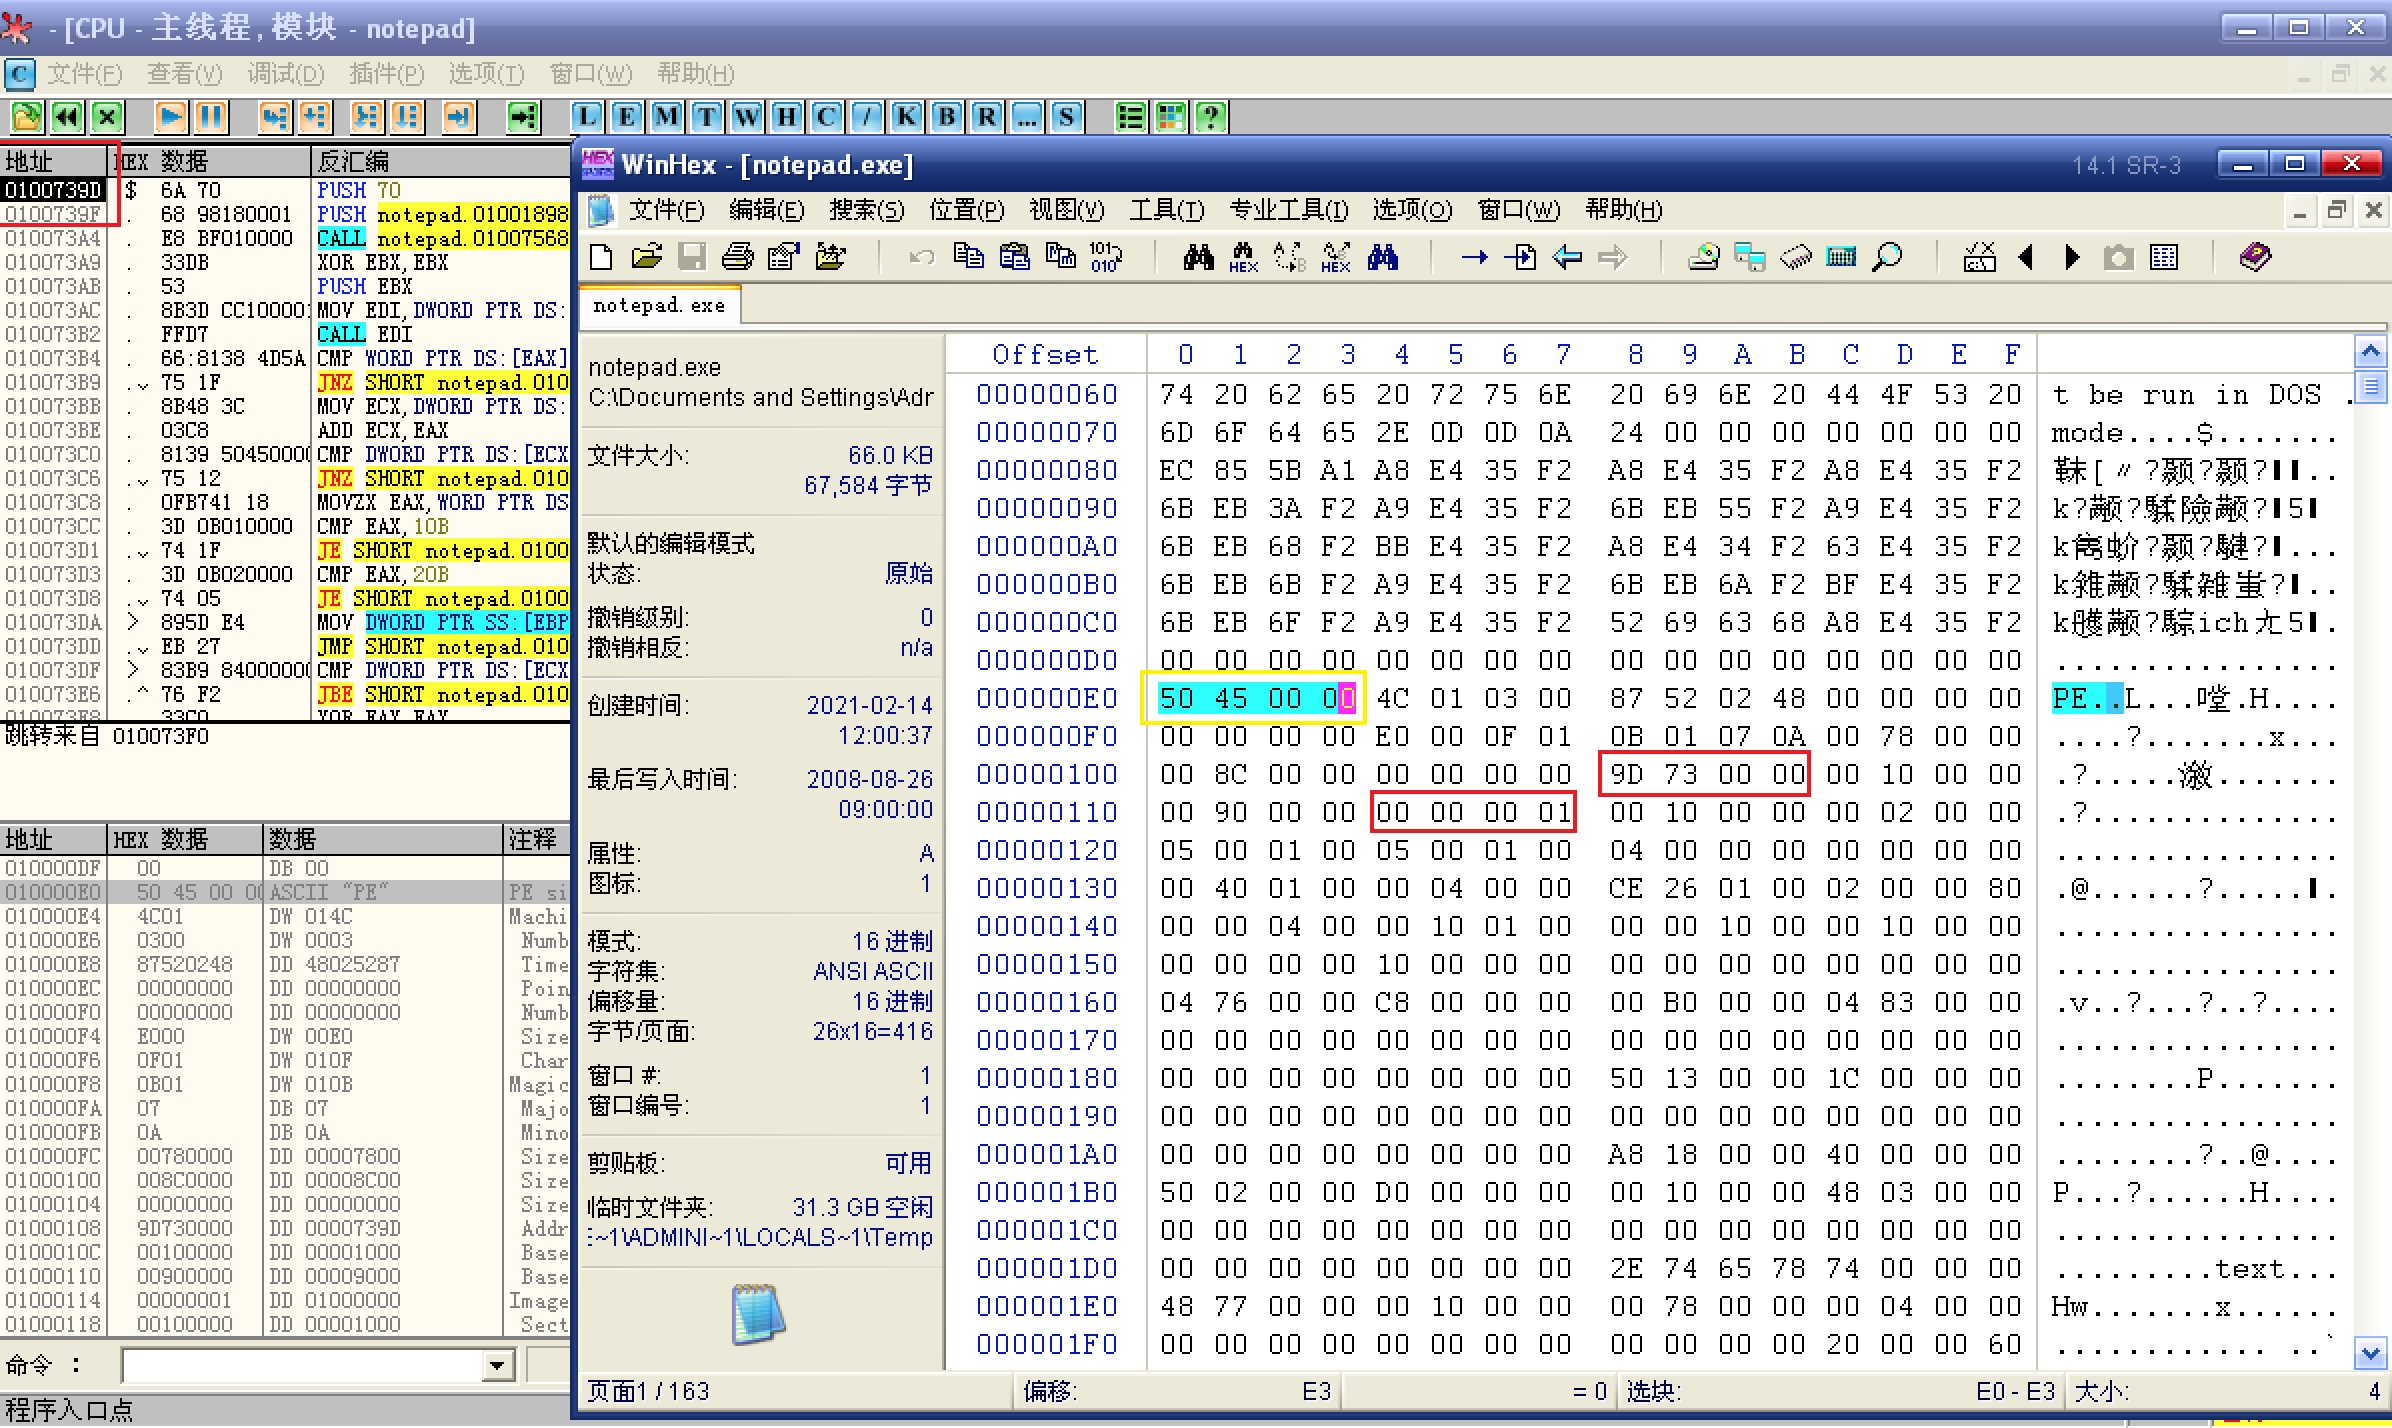Click WinHex Find Hex Values binoculars icon

coord(1243,257)
